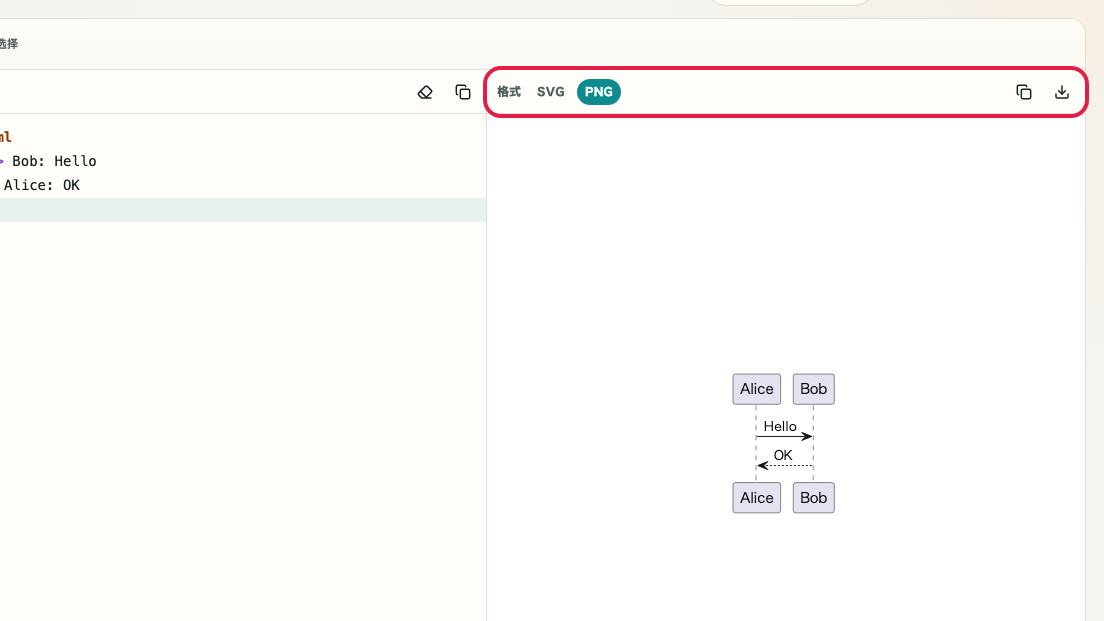
Task: Switch output format to SVG
Action: [551, 92]
